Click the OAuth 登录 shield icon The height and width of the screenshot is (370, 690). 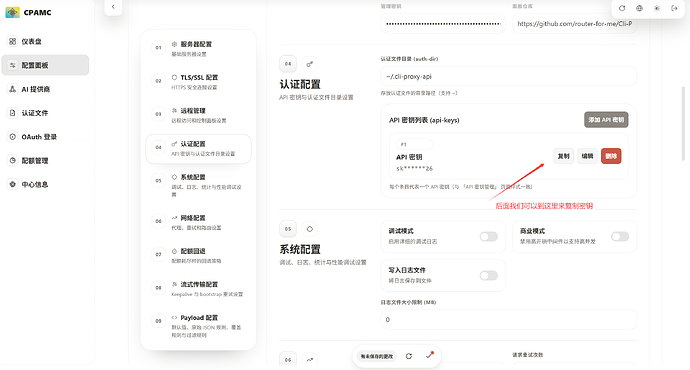(x=12, y=137)
